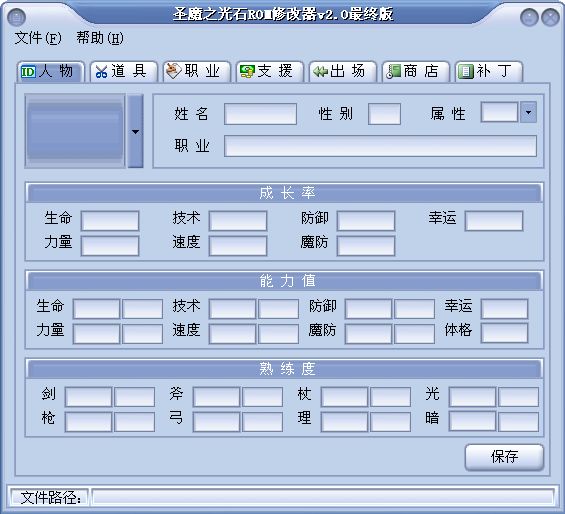Switch to the 商店 tab
This screenshot has width=565, height=514.
click(x=416, y=71)
